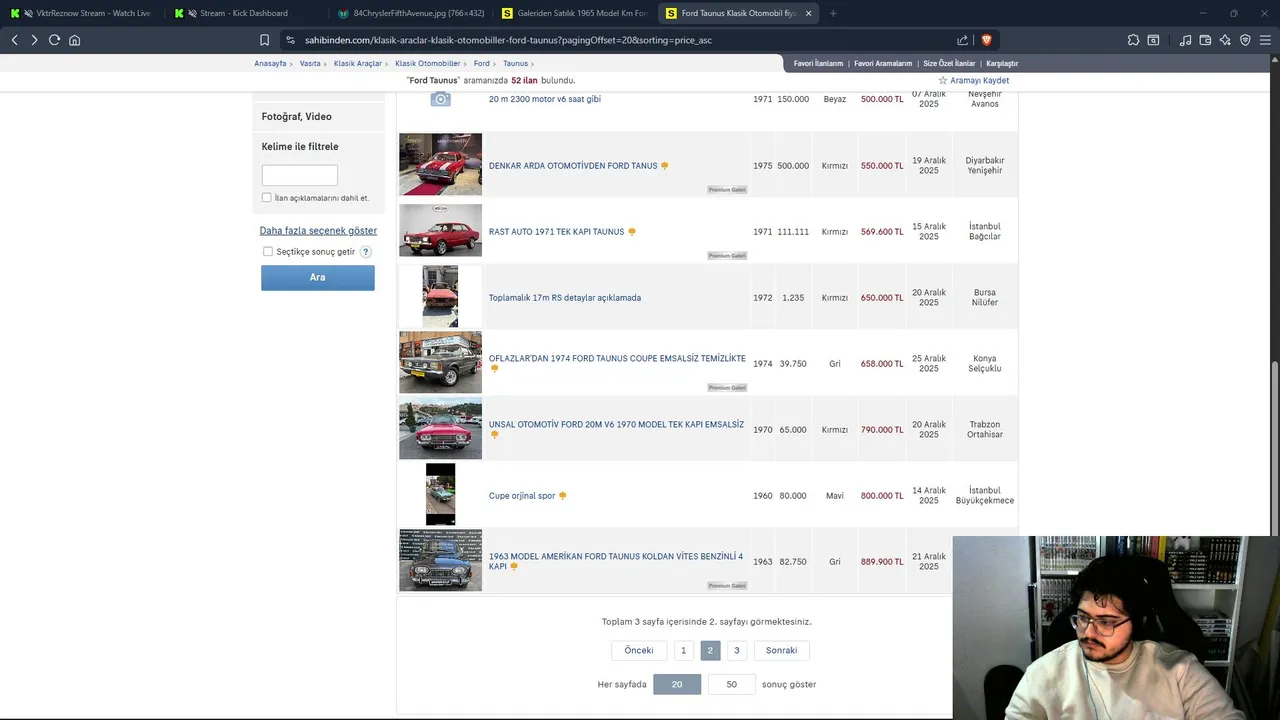The height and width of the screenshot is (720, 1280).
Task: Open Anasayfa breadcrumb link
Action: coord(270,63)
